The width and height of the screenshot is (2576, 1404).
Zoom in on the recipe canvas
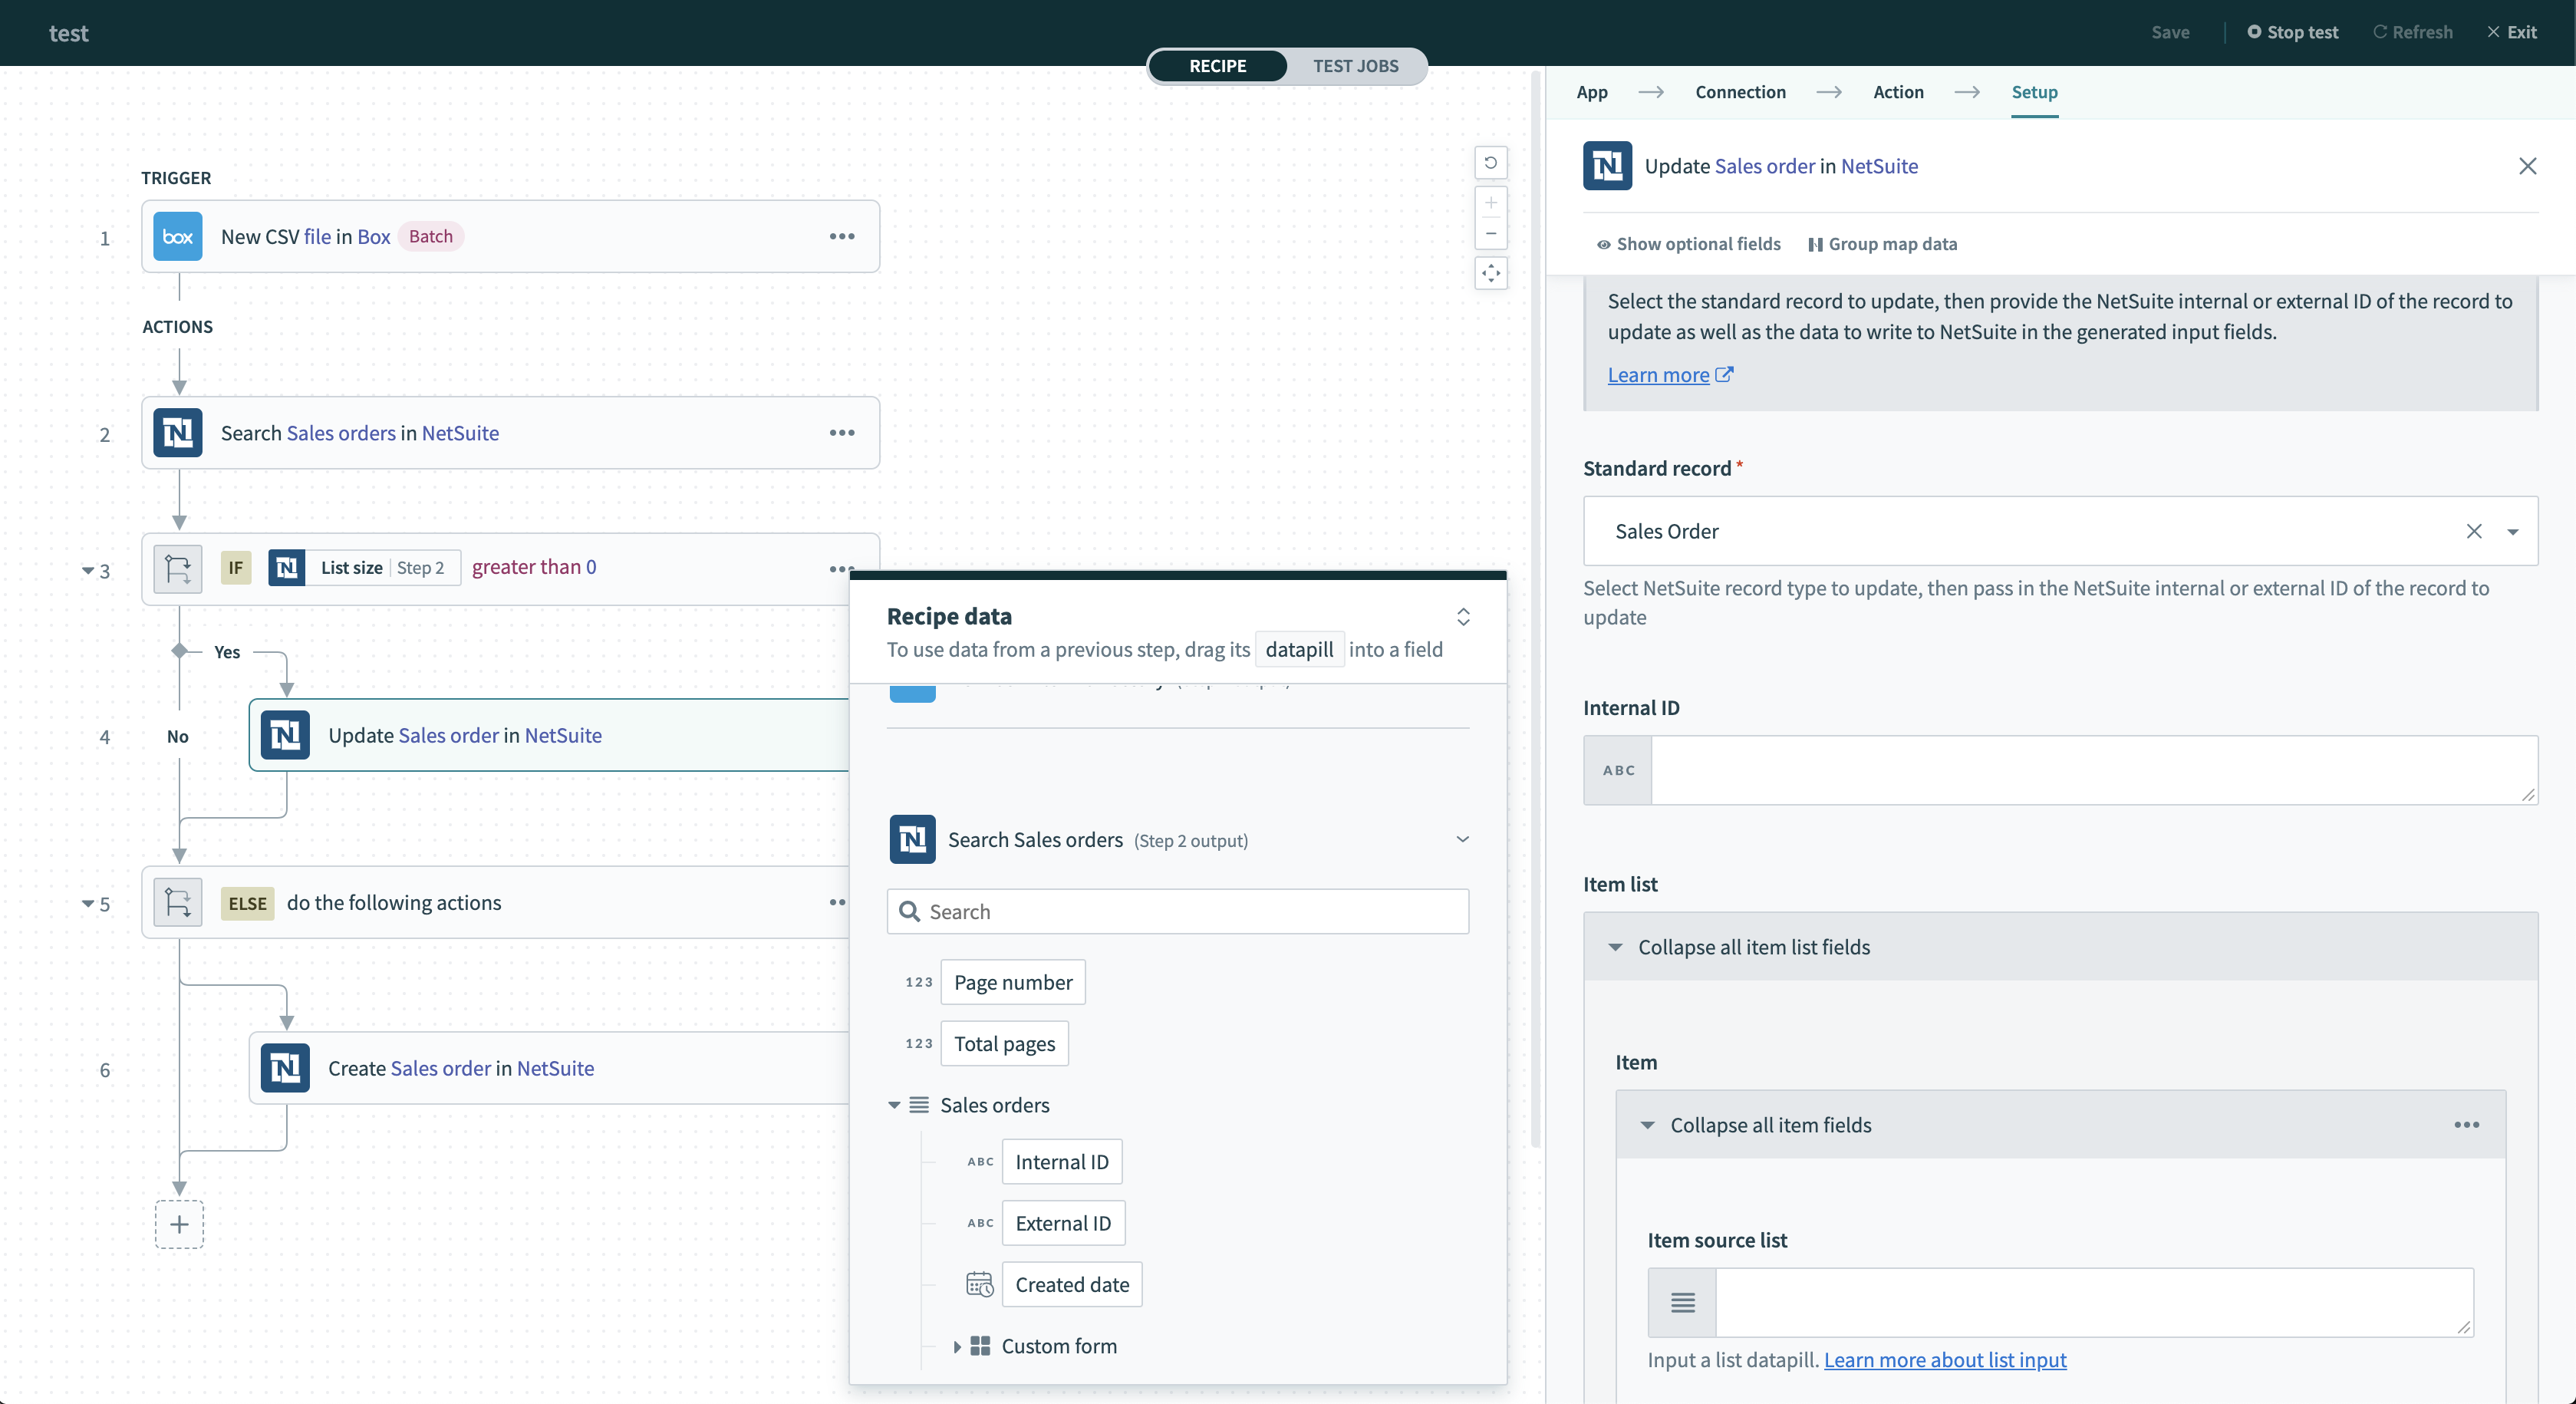point(1490,203)
